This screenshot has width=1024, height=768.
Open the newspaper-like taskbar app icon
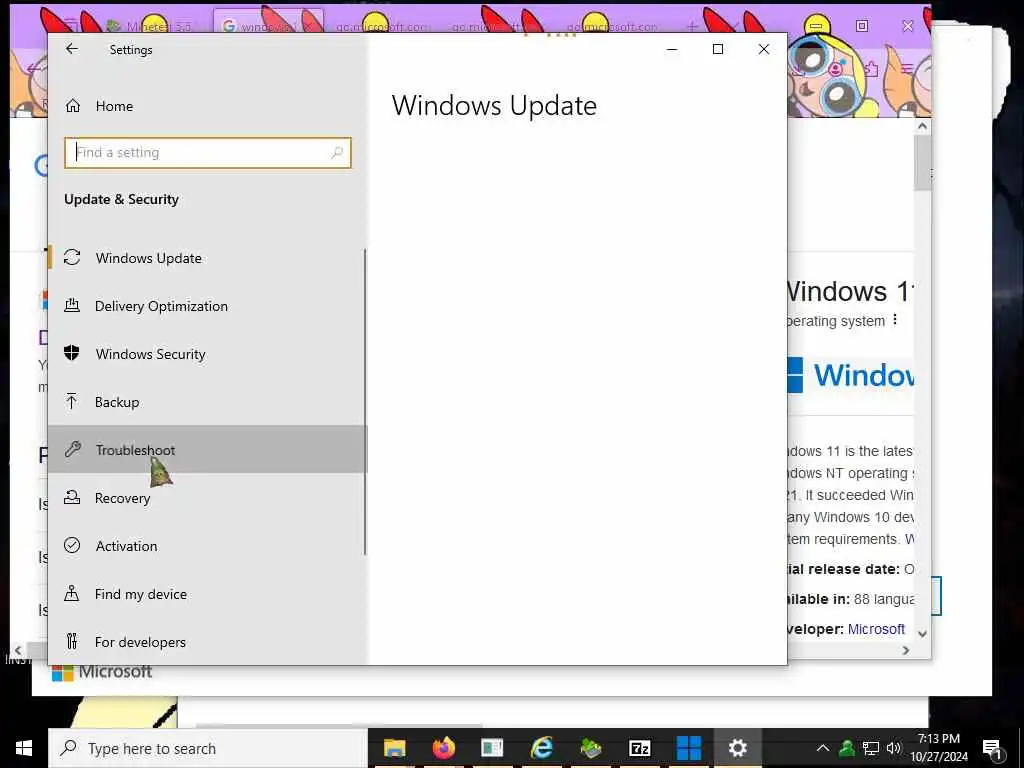tap(492, 748)
